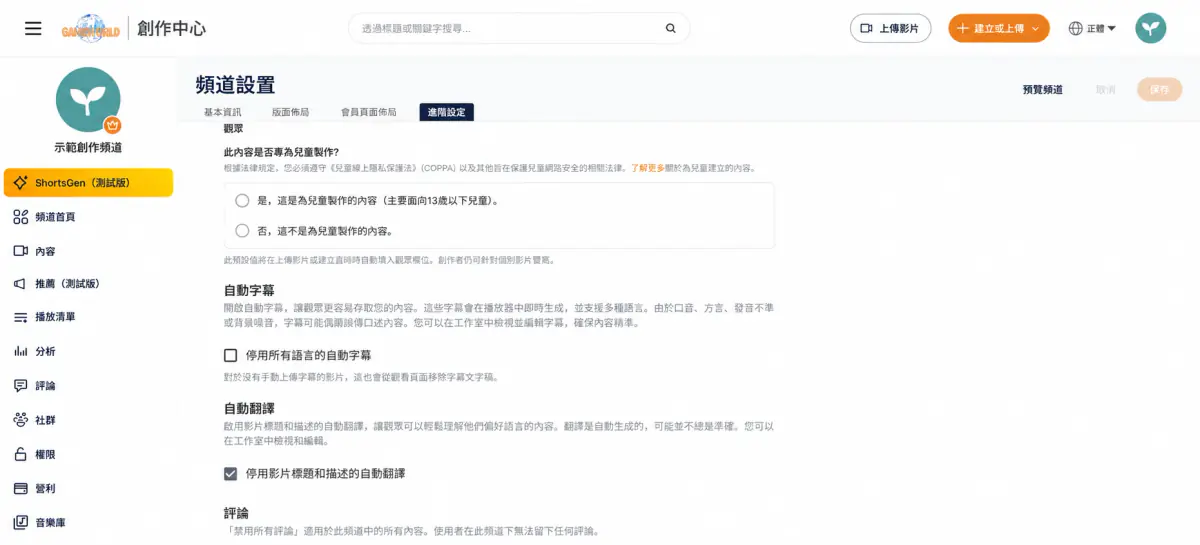Viewport: 1200px width, 545px height.
Task: Click the 頻道首頁 grid icon
Action: click(20, 217)
